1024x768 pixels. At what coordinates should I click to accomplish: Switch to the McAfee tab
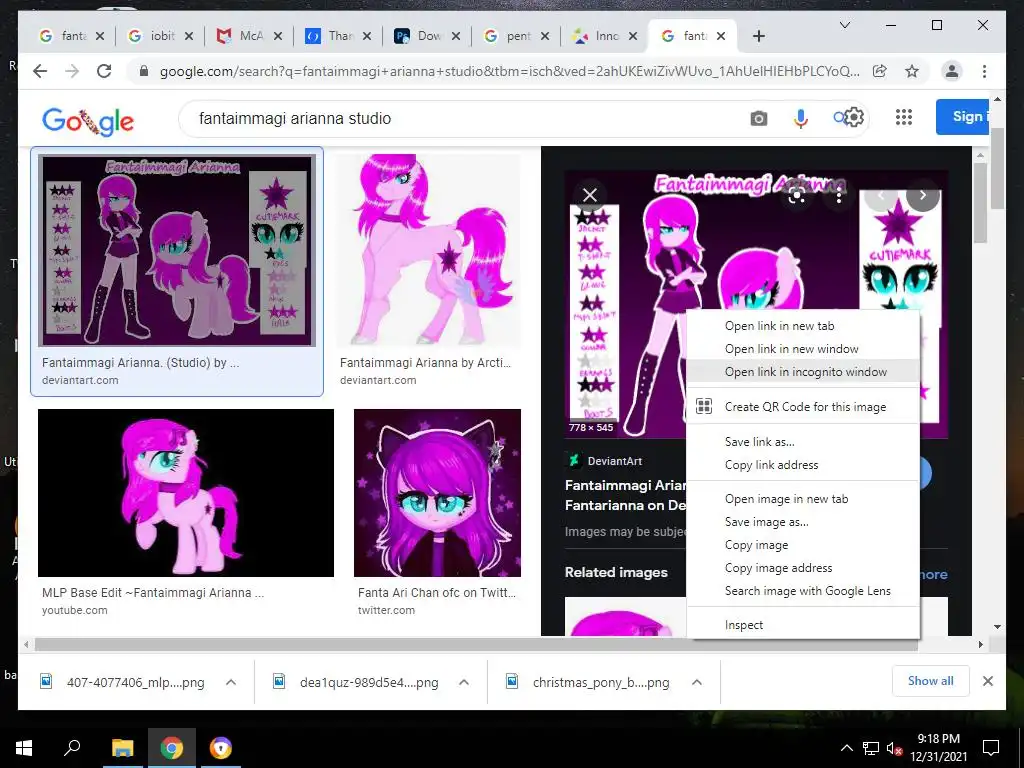pos(249,36)
